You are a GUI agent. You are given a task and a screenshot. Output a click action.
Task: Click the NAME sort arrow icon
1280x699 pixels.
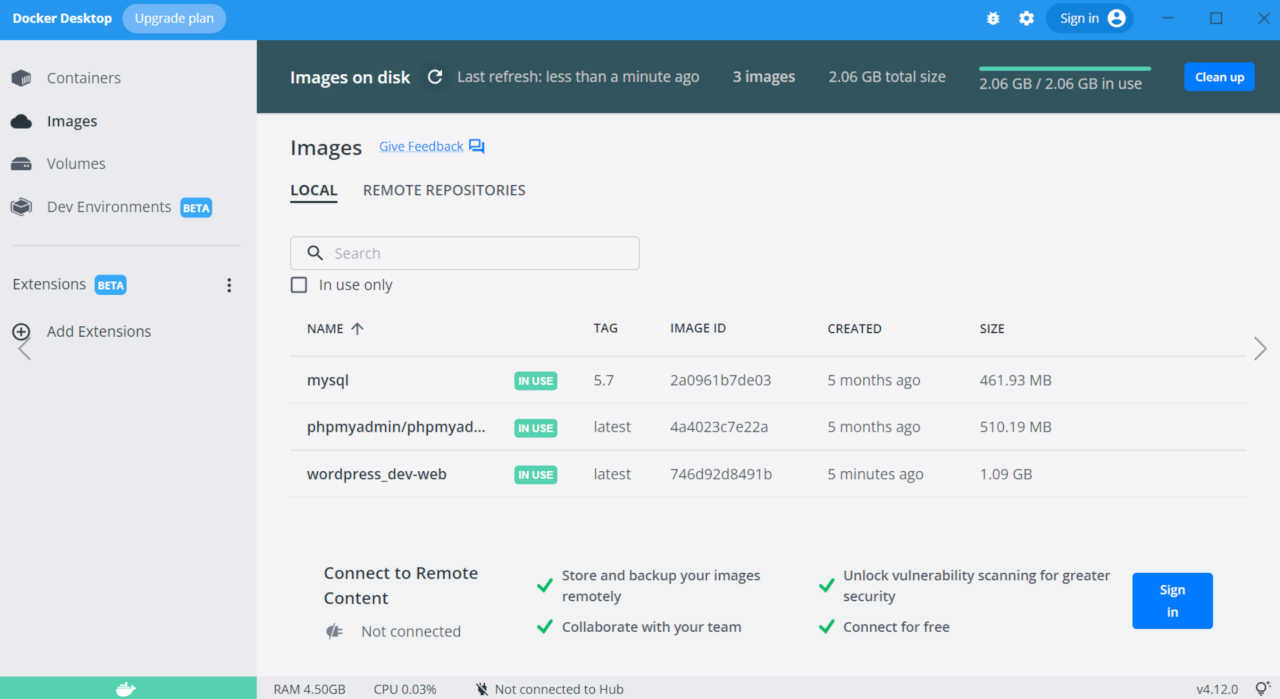pyautogui.click(x=358, y=329)
